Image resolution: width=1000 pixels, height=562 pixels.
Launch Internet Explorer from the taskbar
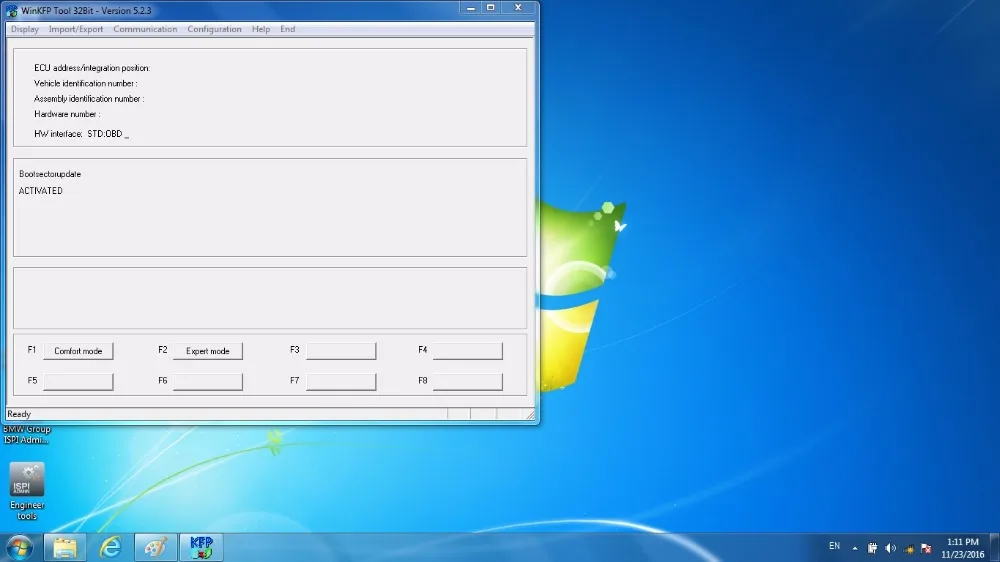110,547
